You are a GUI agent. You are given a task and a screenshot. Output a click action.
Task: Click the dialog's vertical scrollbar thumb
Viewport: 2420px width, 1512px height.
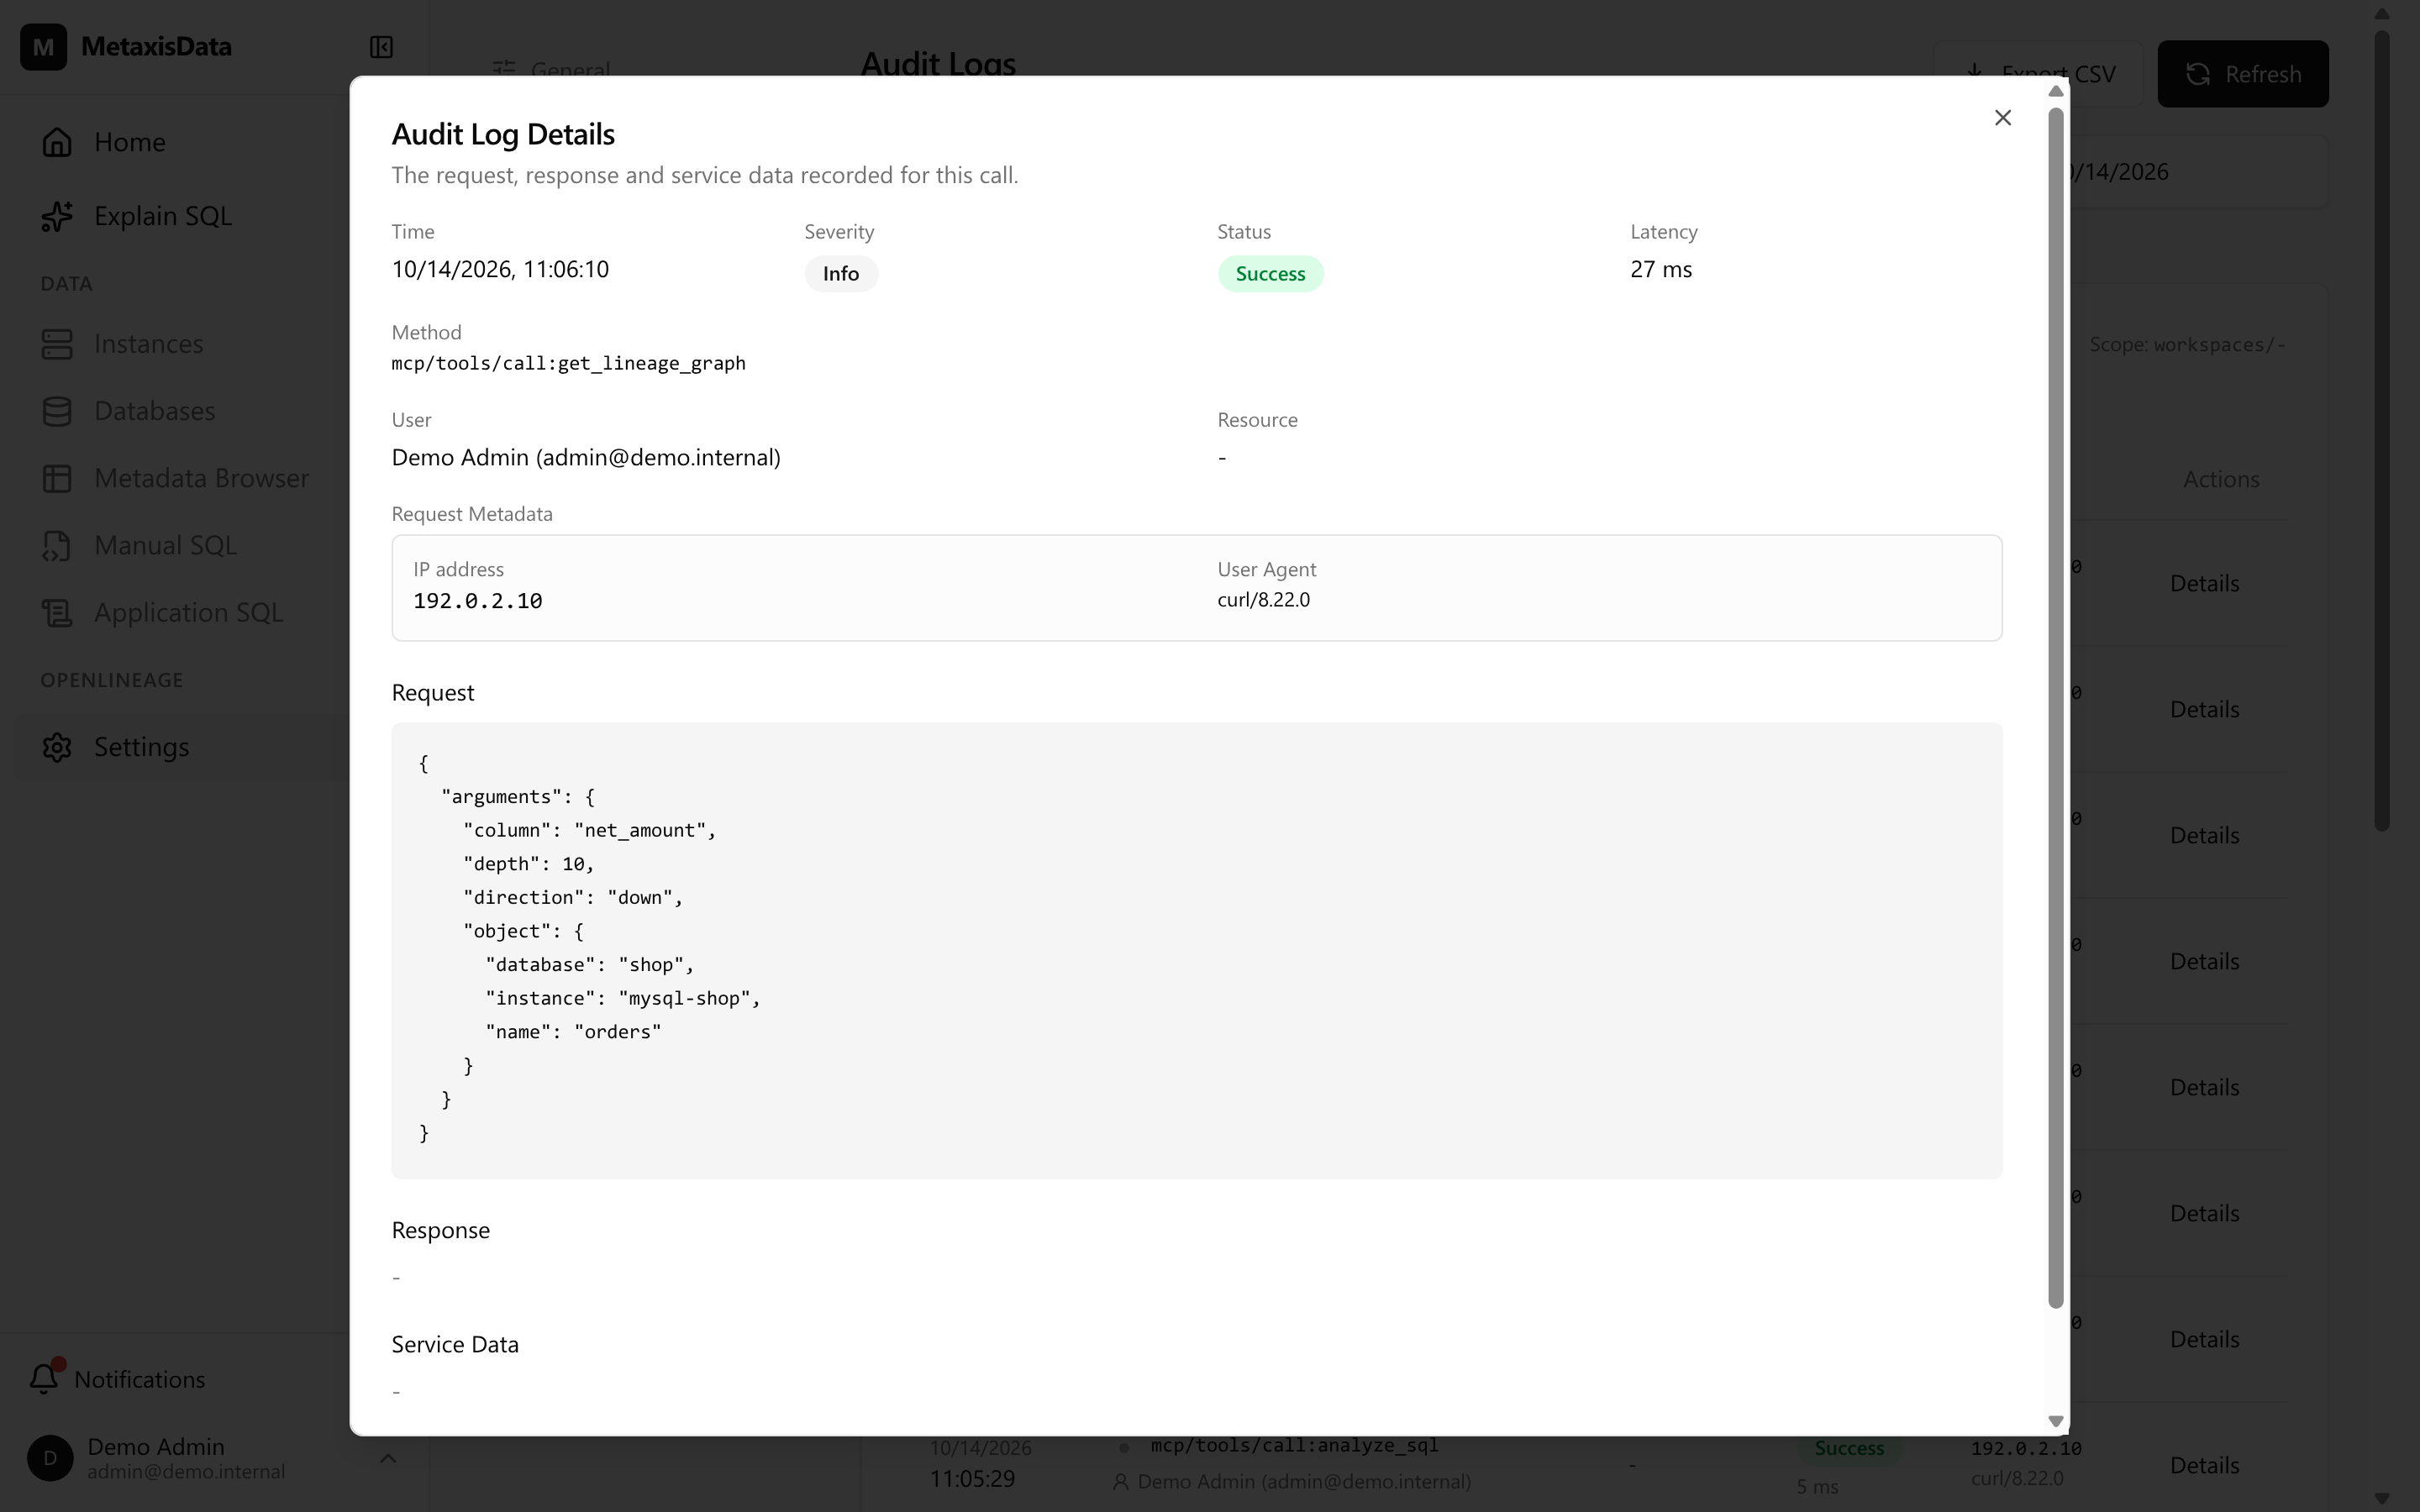pos(2056,707)
